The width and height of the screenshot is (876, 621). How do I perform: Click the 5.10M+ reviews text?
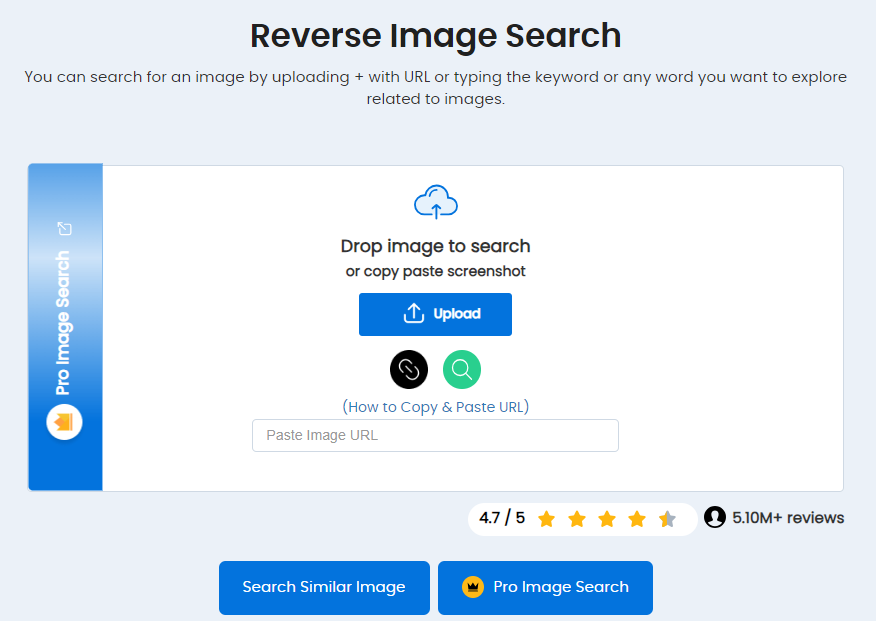788,518
